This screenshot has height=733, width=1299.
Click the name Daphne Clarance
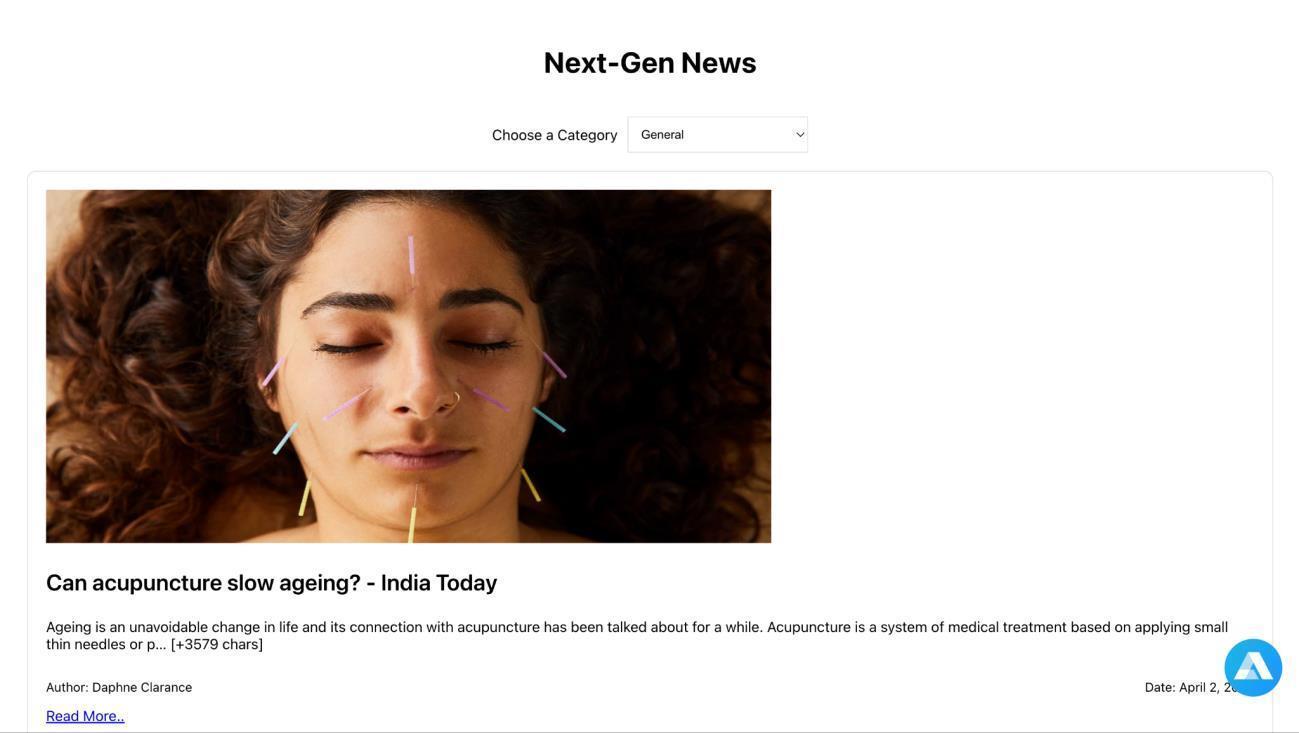pos(142,687)
